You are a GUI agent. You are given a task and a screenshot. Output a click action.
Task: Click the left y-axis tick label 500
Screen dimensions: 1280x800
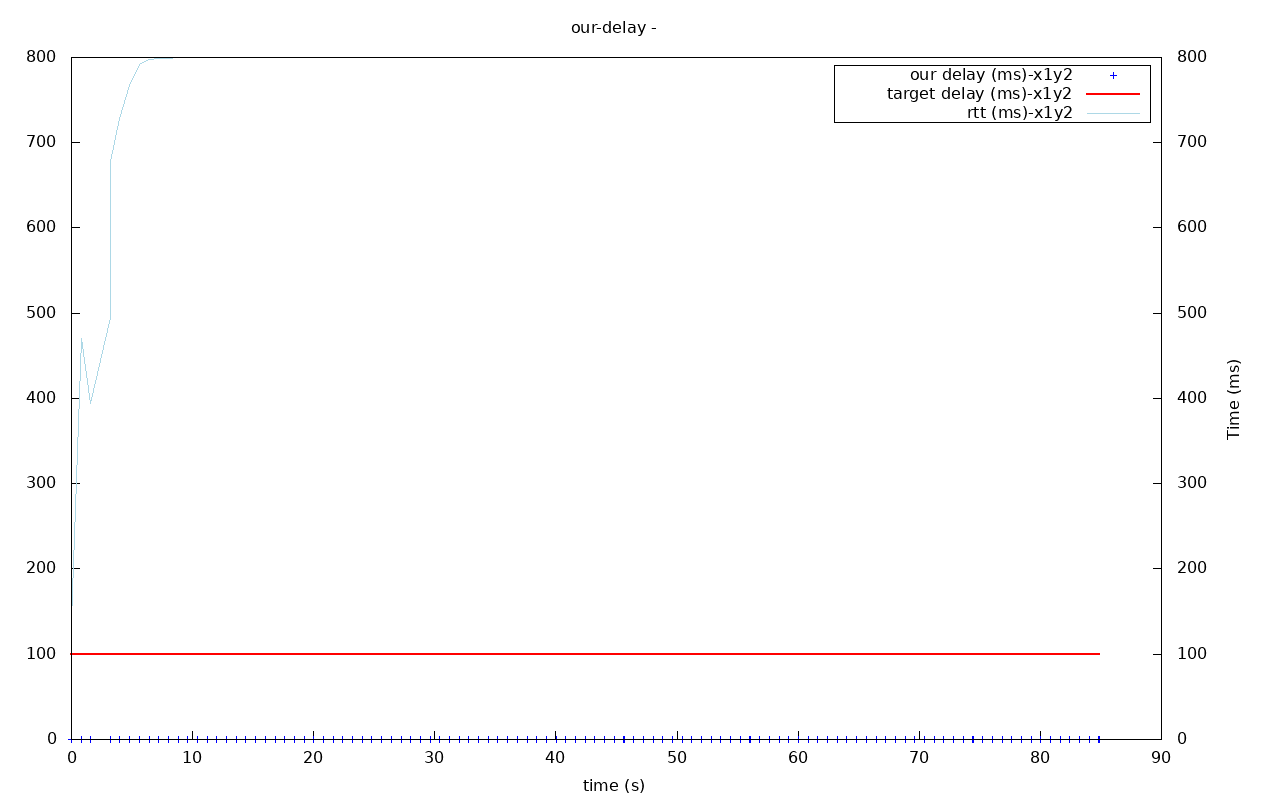click(41, 313)
